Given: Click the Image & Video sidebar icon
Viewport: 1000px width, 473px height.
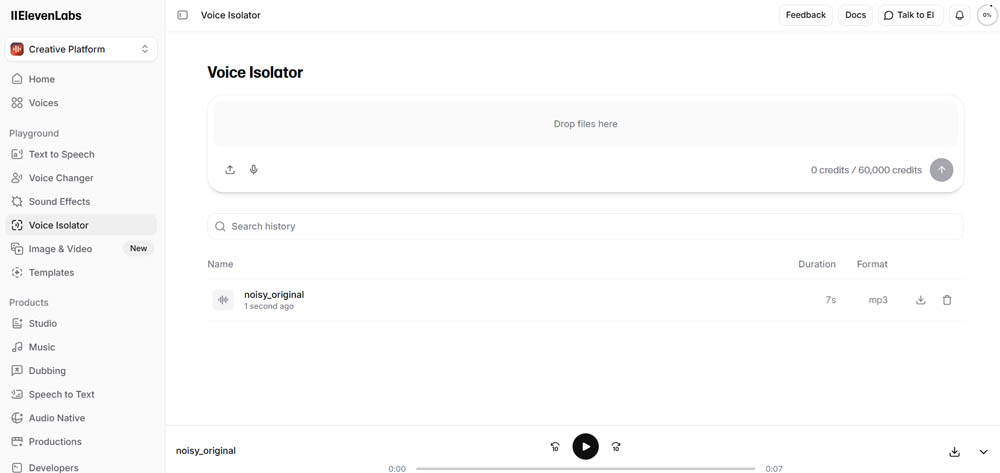Looking at the screenshot, I should tap(17, 249).
